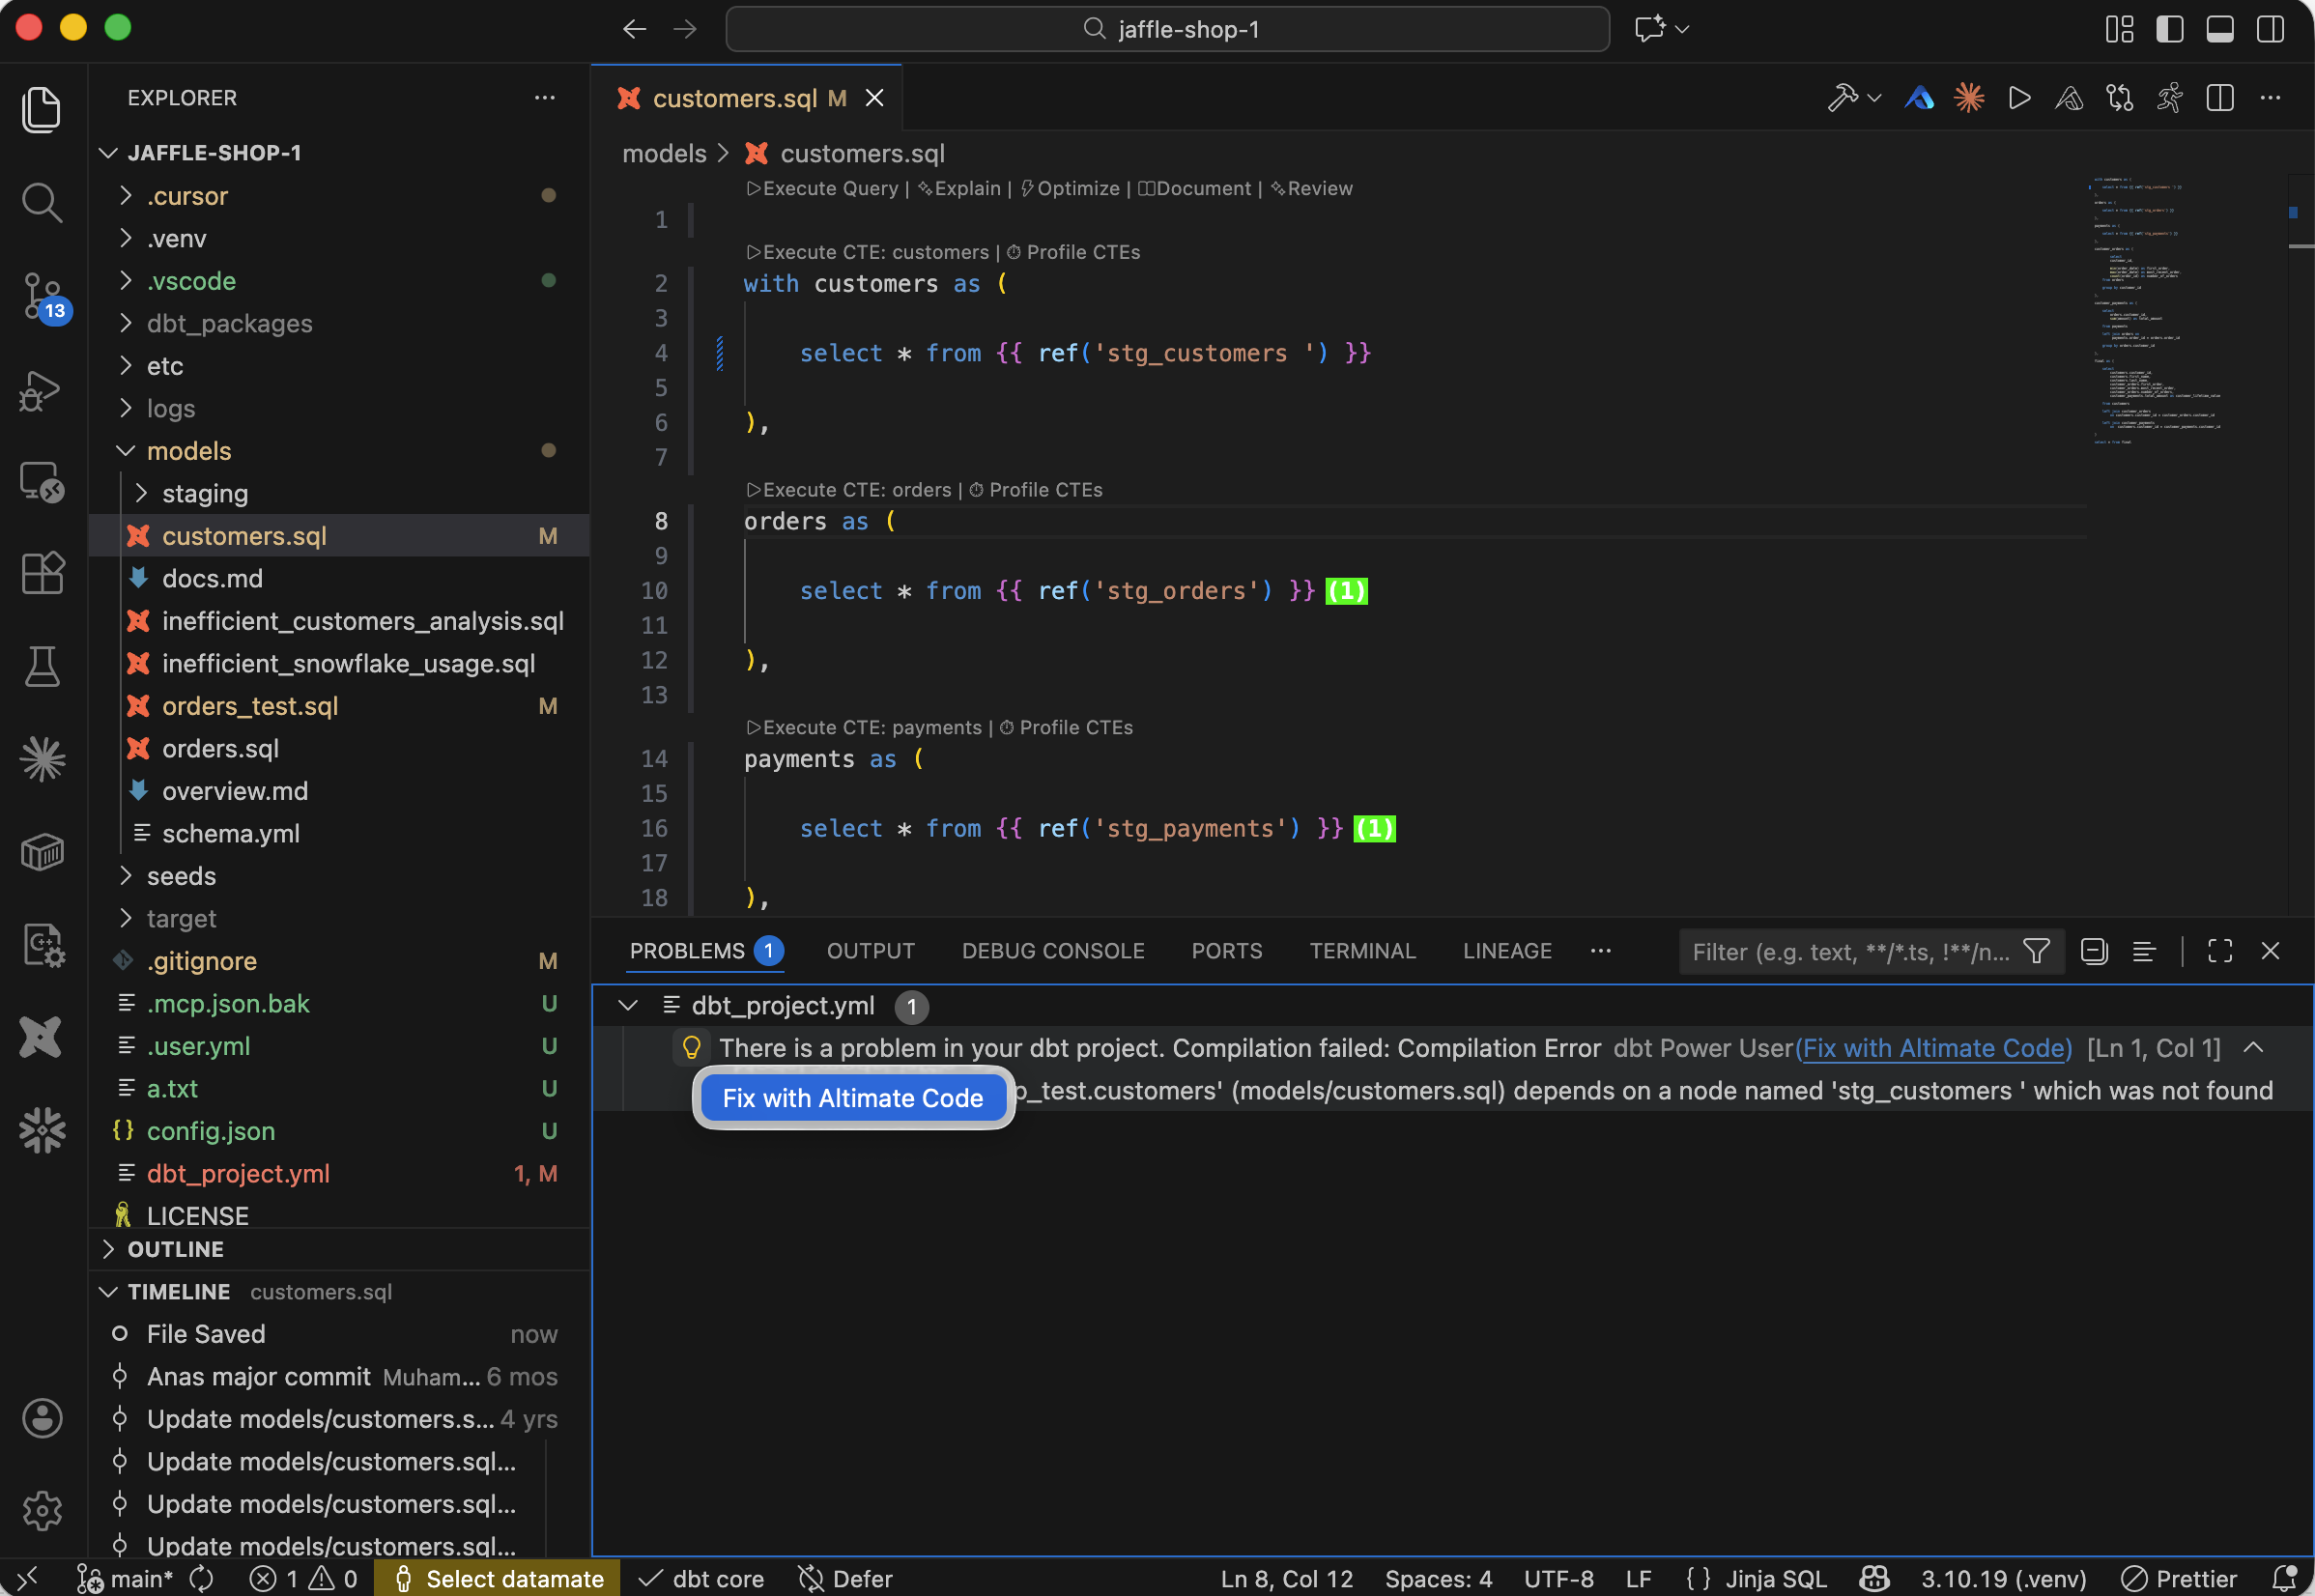Collapse all problems in the panel
The height and width of the screenshot is (1596, 2315).
tap(2094, 951)
